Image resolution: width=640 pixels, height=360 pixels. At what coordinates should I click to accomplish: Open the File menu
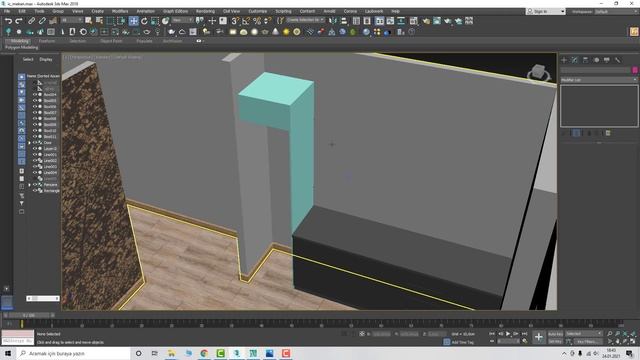(x=7, y=11)
